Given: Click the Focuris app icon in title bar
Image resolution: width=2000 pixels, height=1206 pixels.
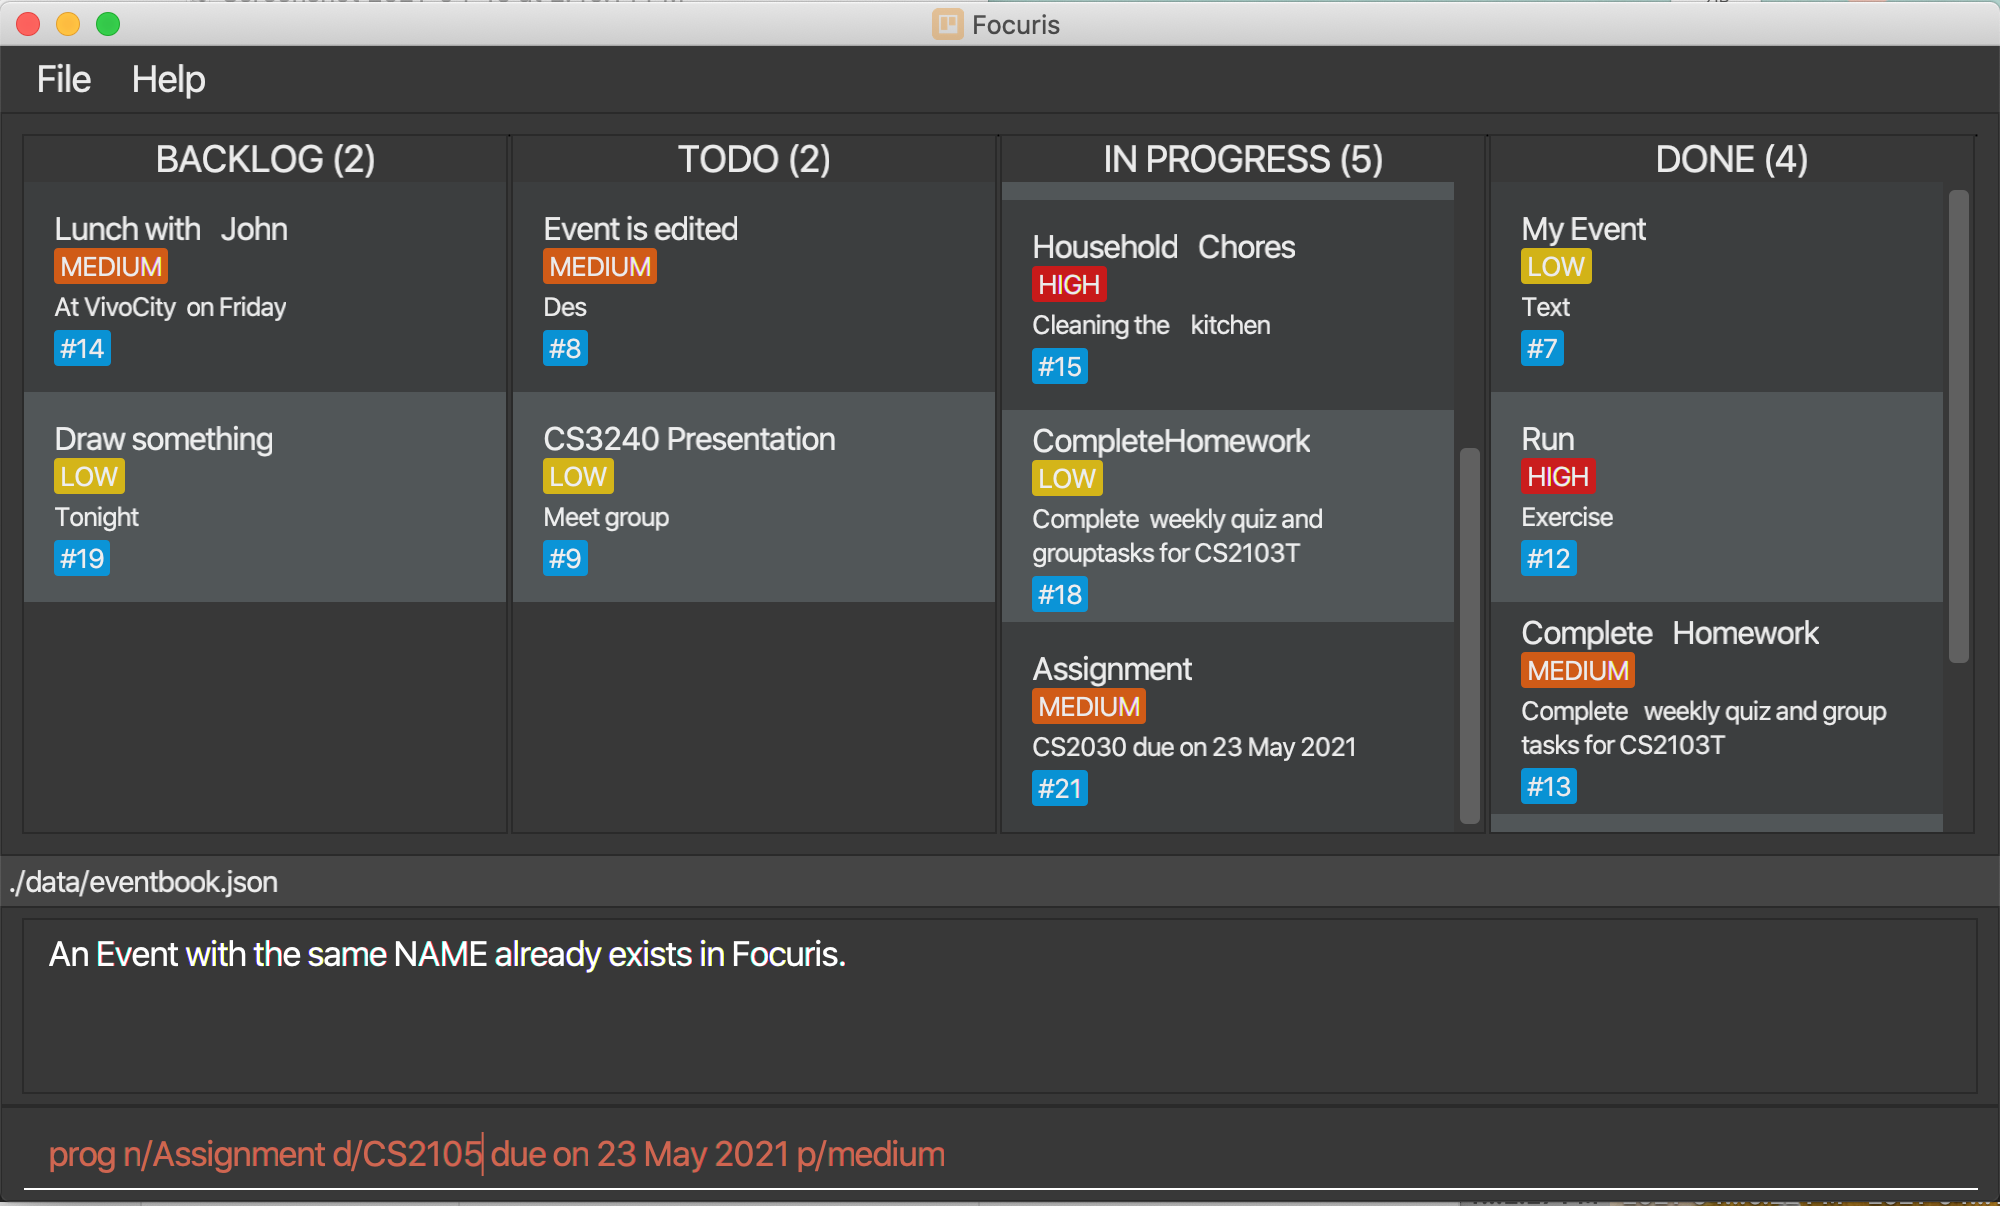Looking at the screenshot, I should pyautogui.click(x=947, y=24).
